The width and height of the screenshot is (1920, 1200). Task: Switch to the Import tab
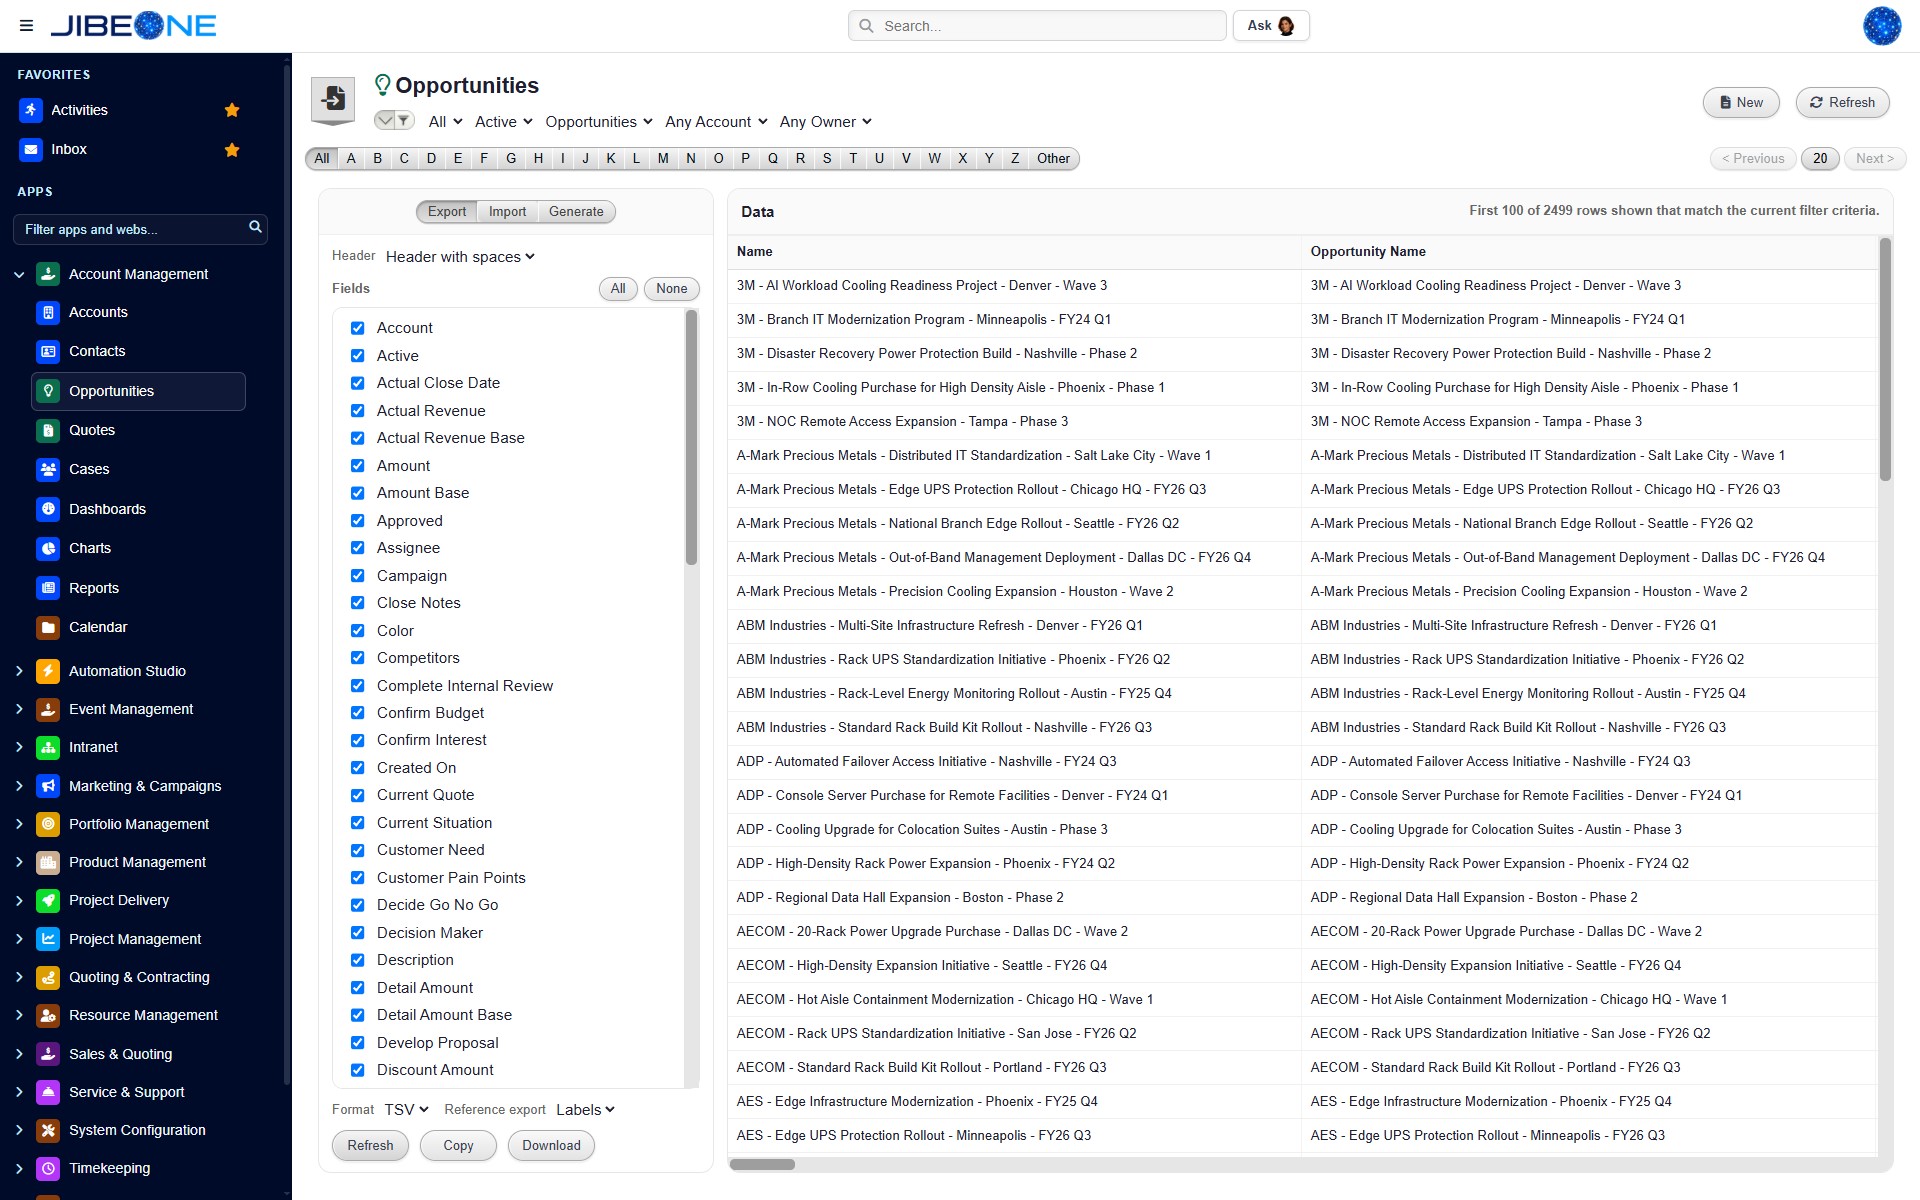coord(507,212)
